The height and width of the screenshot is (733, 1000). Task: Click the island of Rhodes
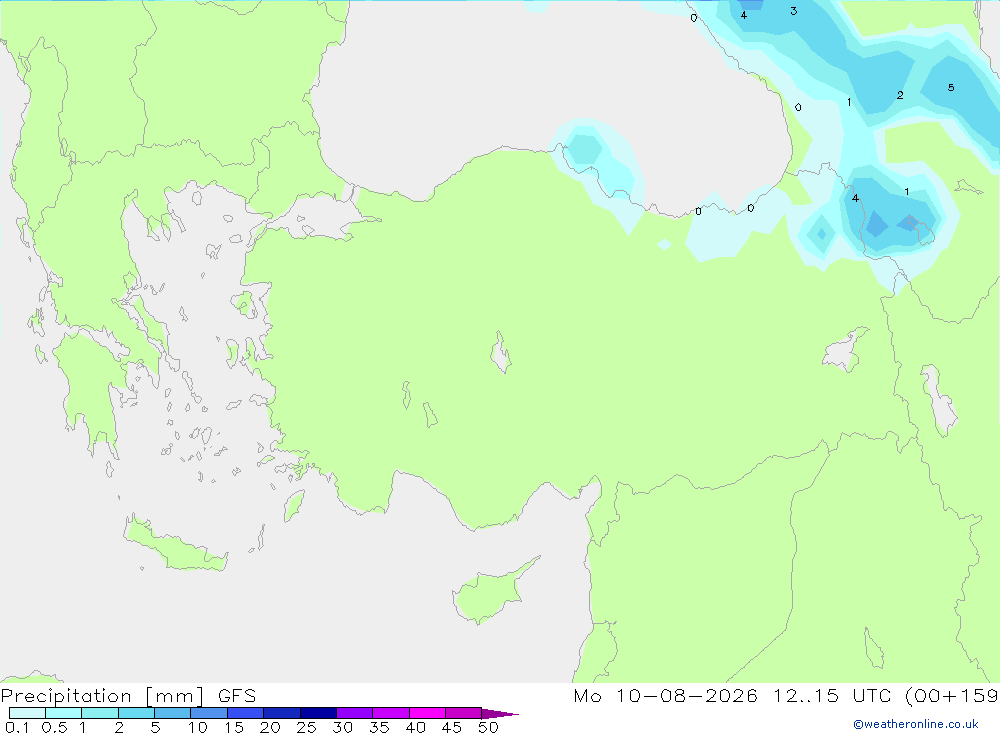(294, 505)
